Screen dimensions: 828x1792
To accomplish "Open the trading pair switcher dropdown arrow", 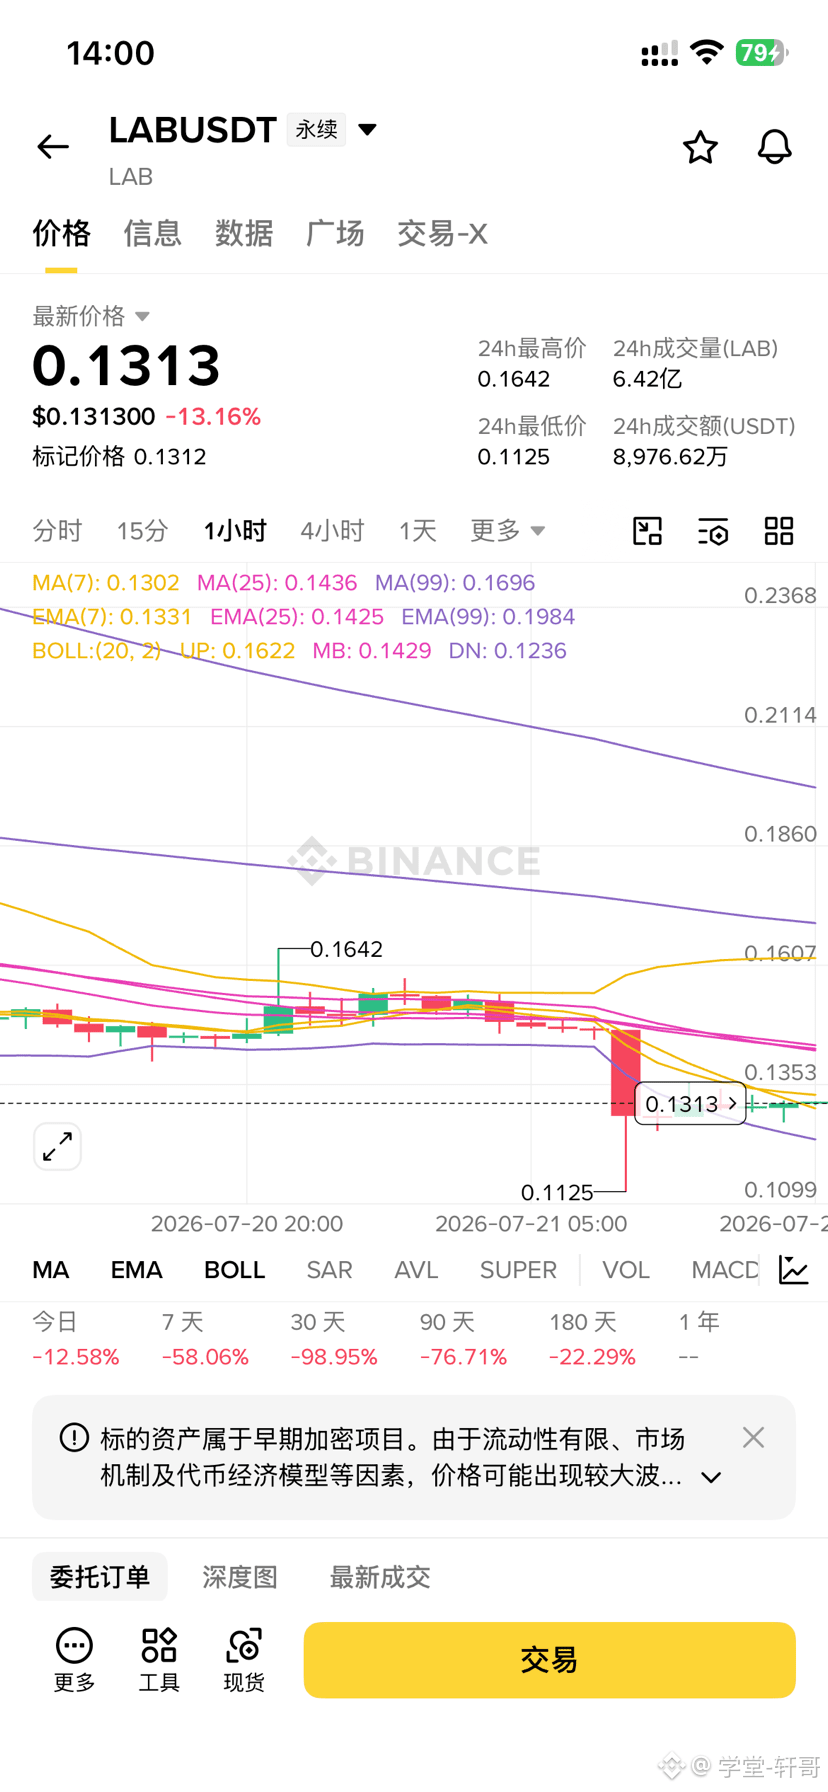I will 367,129.
